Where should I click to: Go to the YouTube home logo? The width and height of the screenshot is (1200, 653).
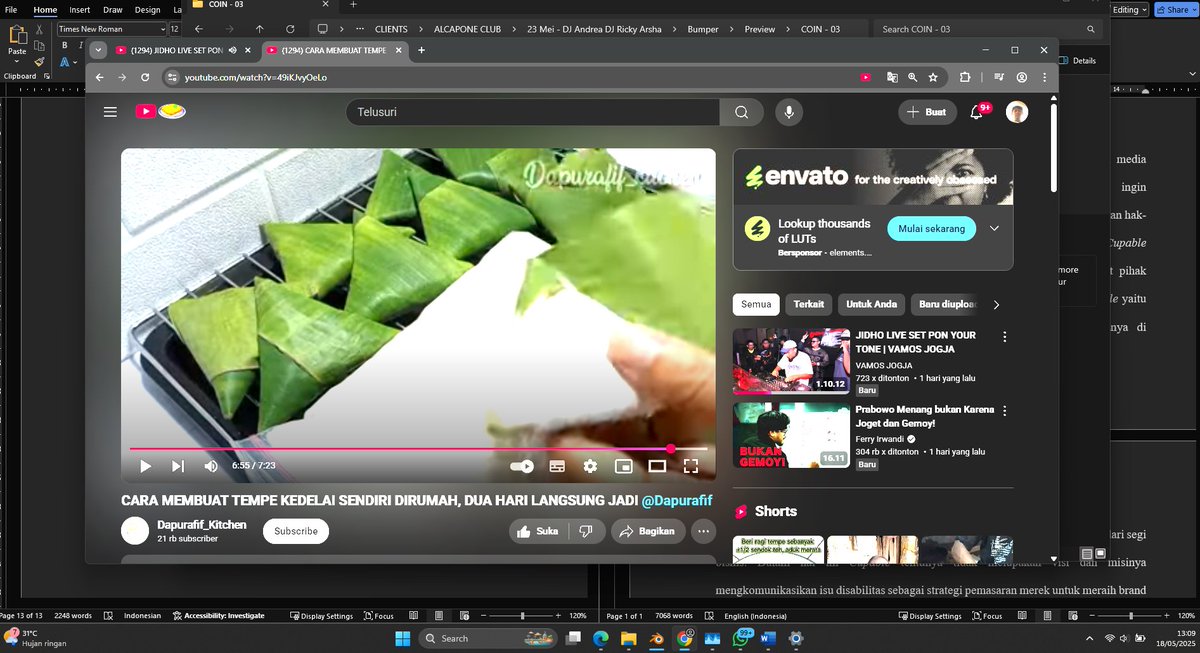pos(160,112)
